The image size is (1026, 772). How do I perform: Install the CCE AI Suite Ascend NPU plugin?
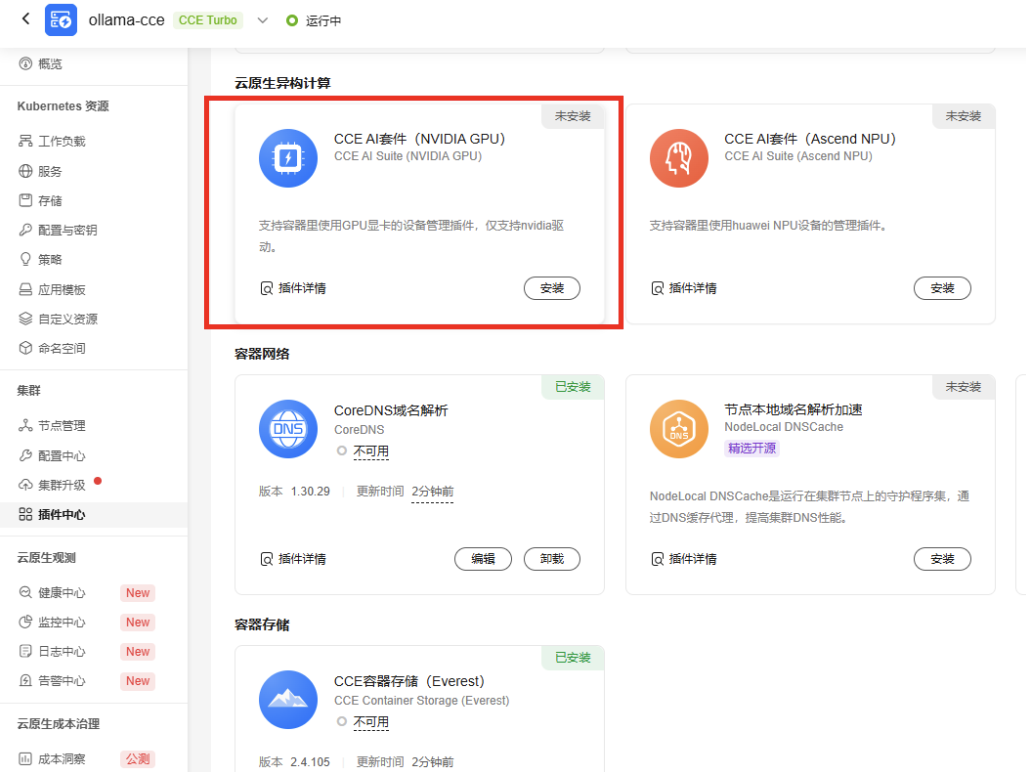point(942,289)
